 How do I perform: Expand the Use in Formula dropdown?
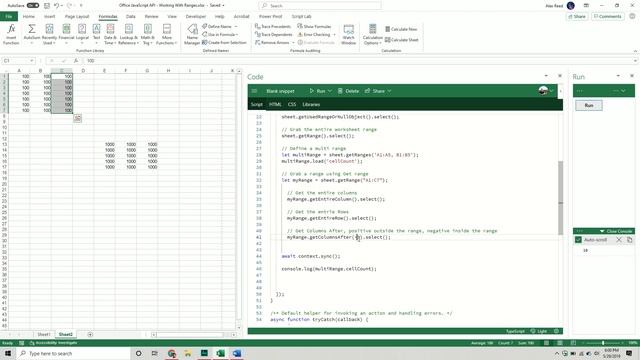coord(237,35)
